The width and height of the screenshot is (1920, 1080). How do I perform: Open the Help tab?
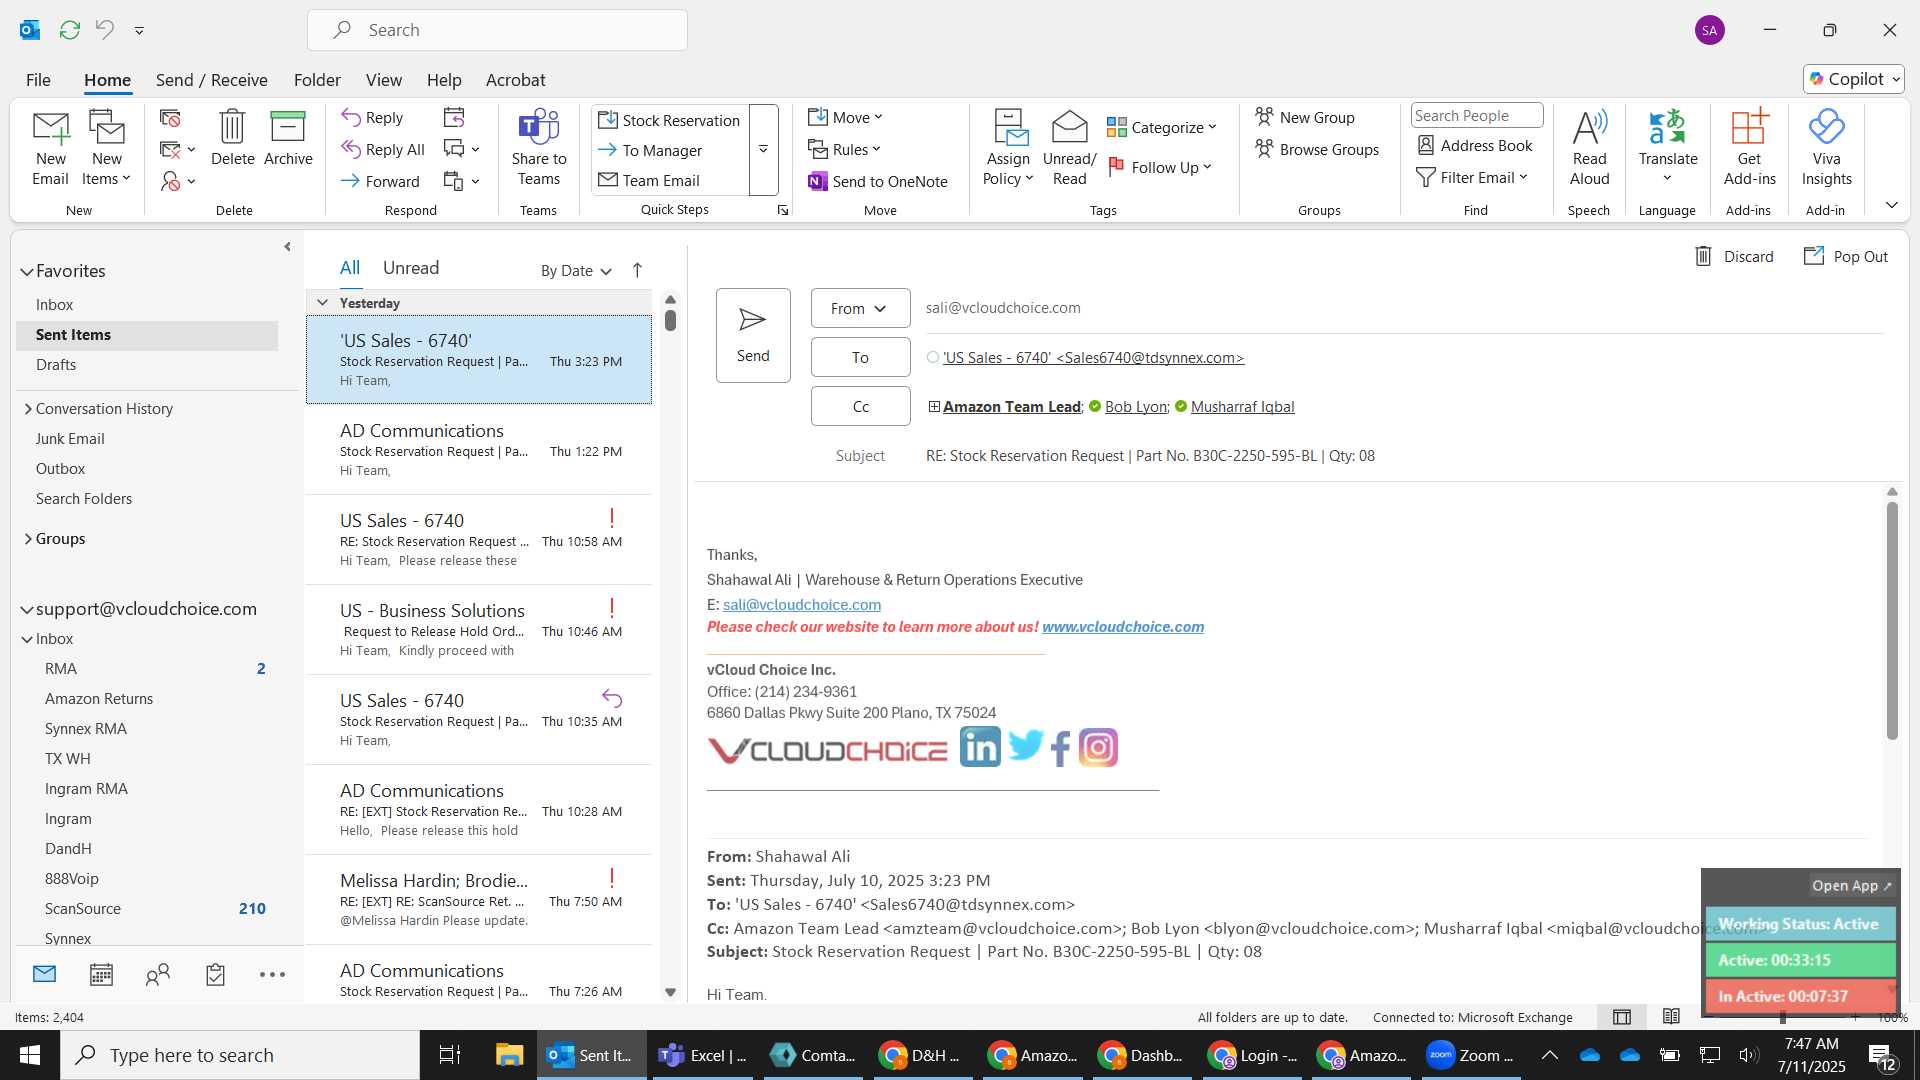pos(444,79)
